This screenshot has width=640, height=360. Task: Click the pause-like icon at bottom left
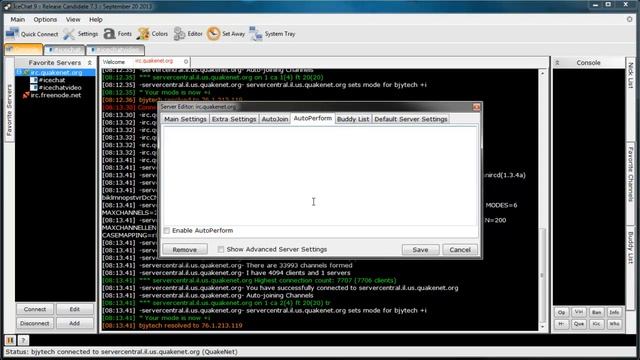(x=10, y=340)
